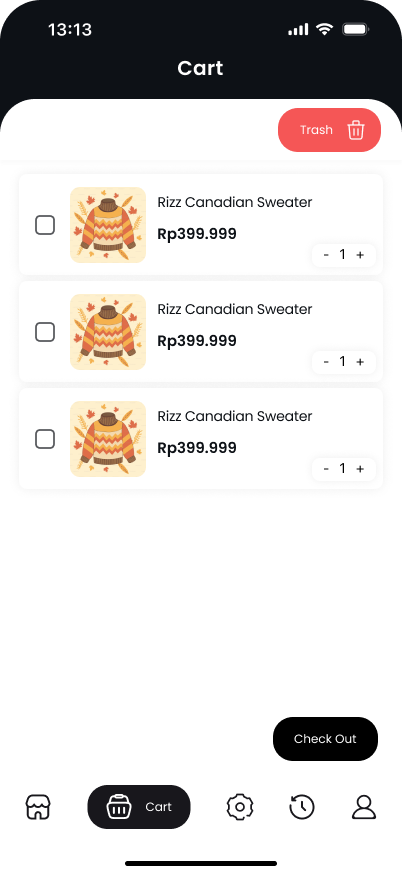This screenshot has width=402, height=874.
Task: Decrease quantity of the first sweater
Action: point(326,255)
